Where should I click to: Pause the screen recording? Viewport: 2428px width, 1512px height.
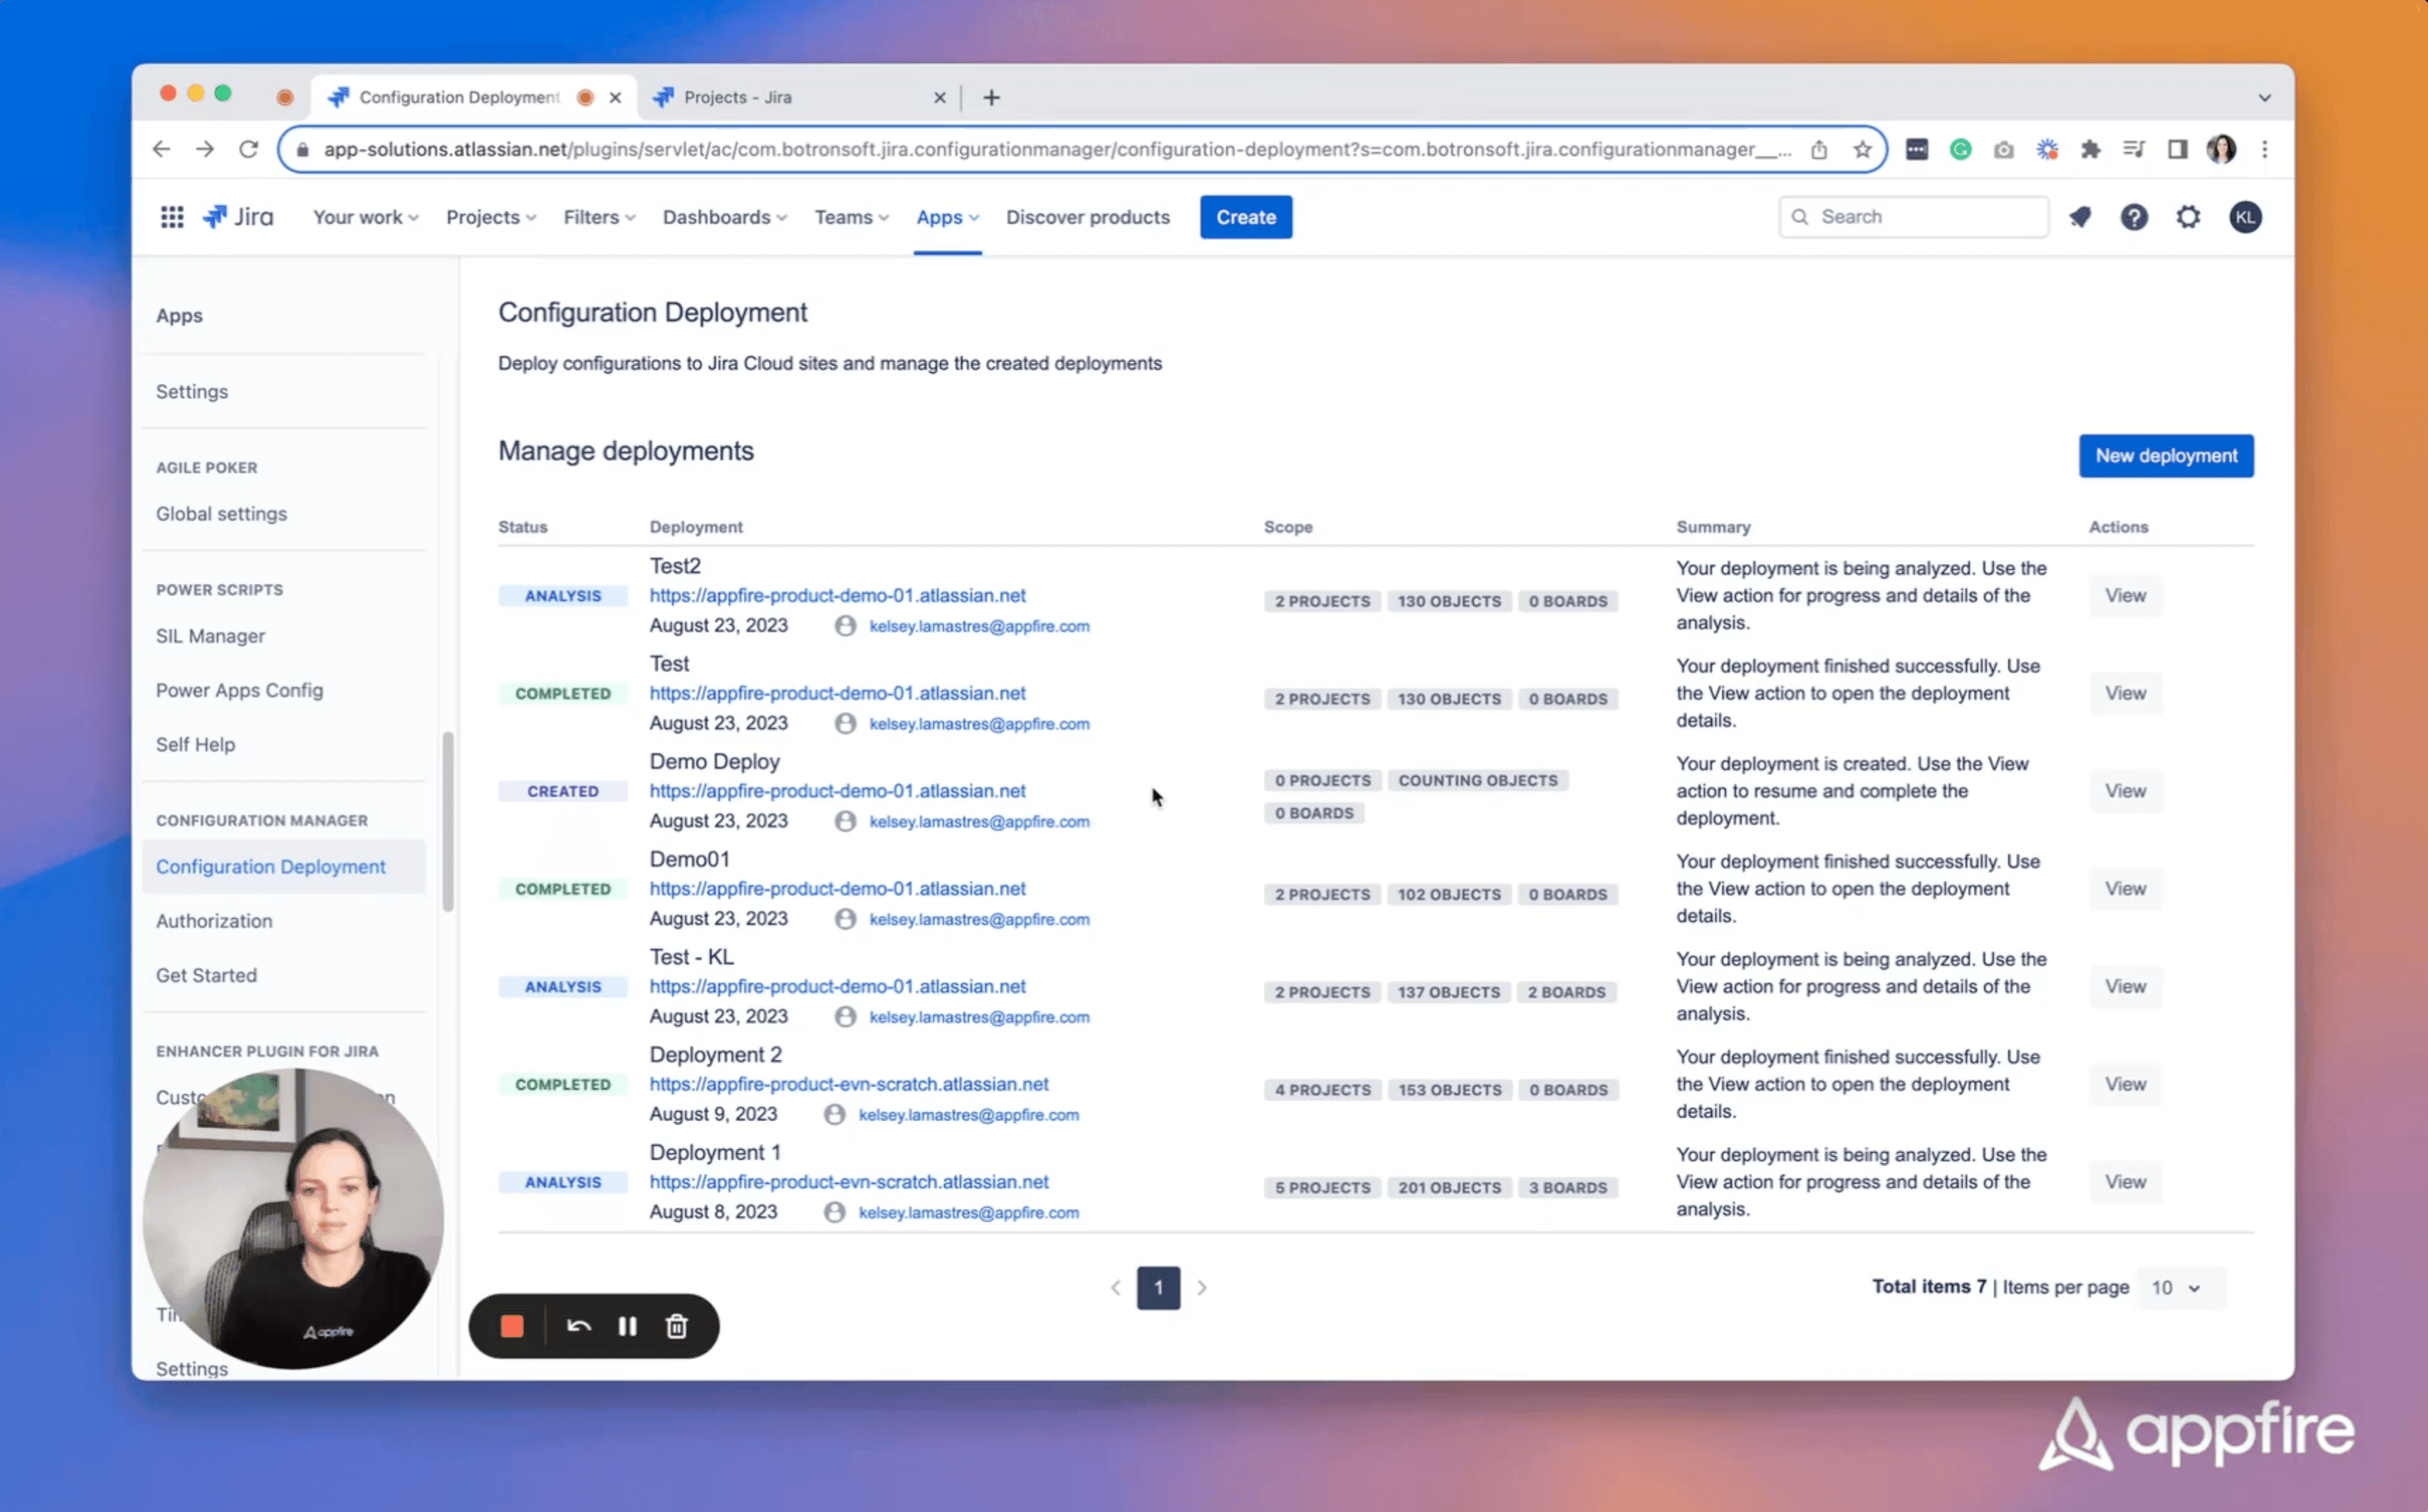(x=628, y=1326)
